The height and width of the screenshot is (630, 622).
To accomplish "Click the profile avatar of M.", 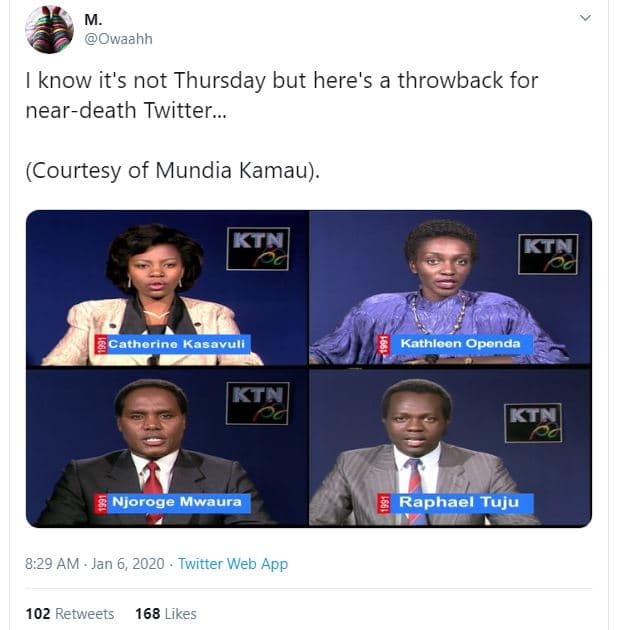I will (x=49, y=29).
